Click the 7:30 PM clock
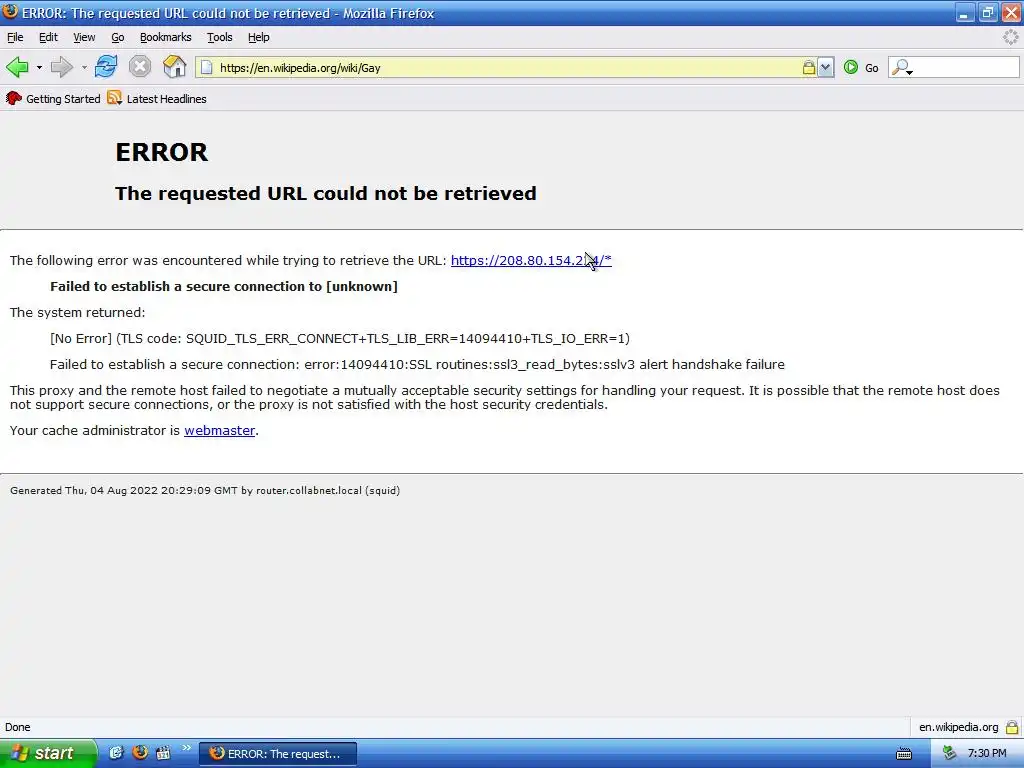Viewport: 1024px width, 768px height. (987, 754)
